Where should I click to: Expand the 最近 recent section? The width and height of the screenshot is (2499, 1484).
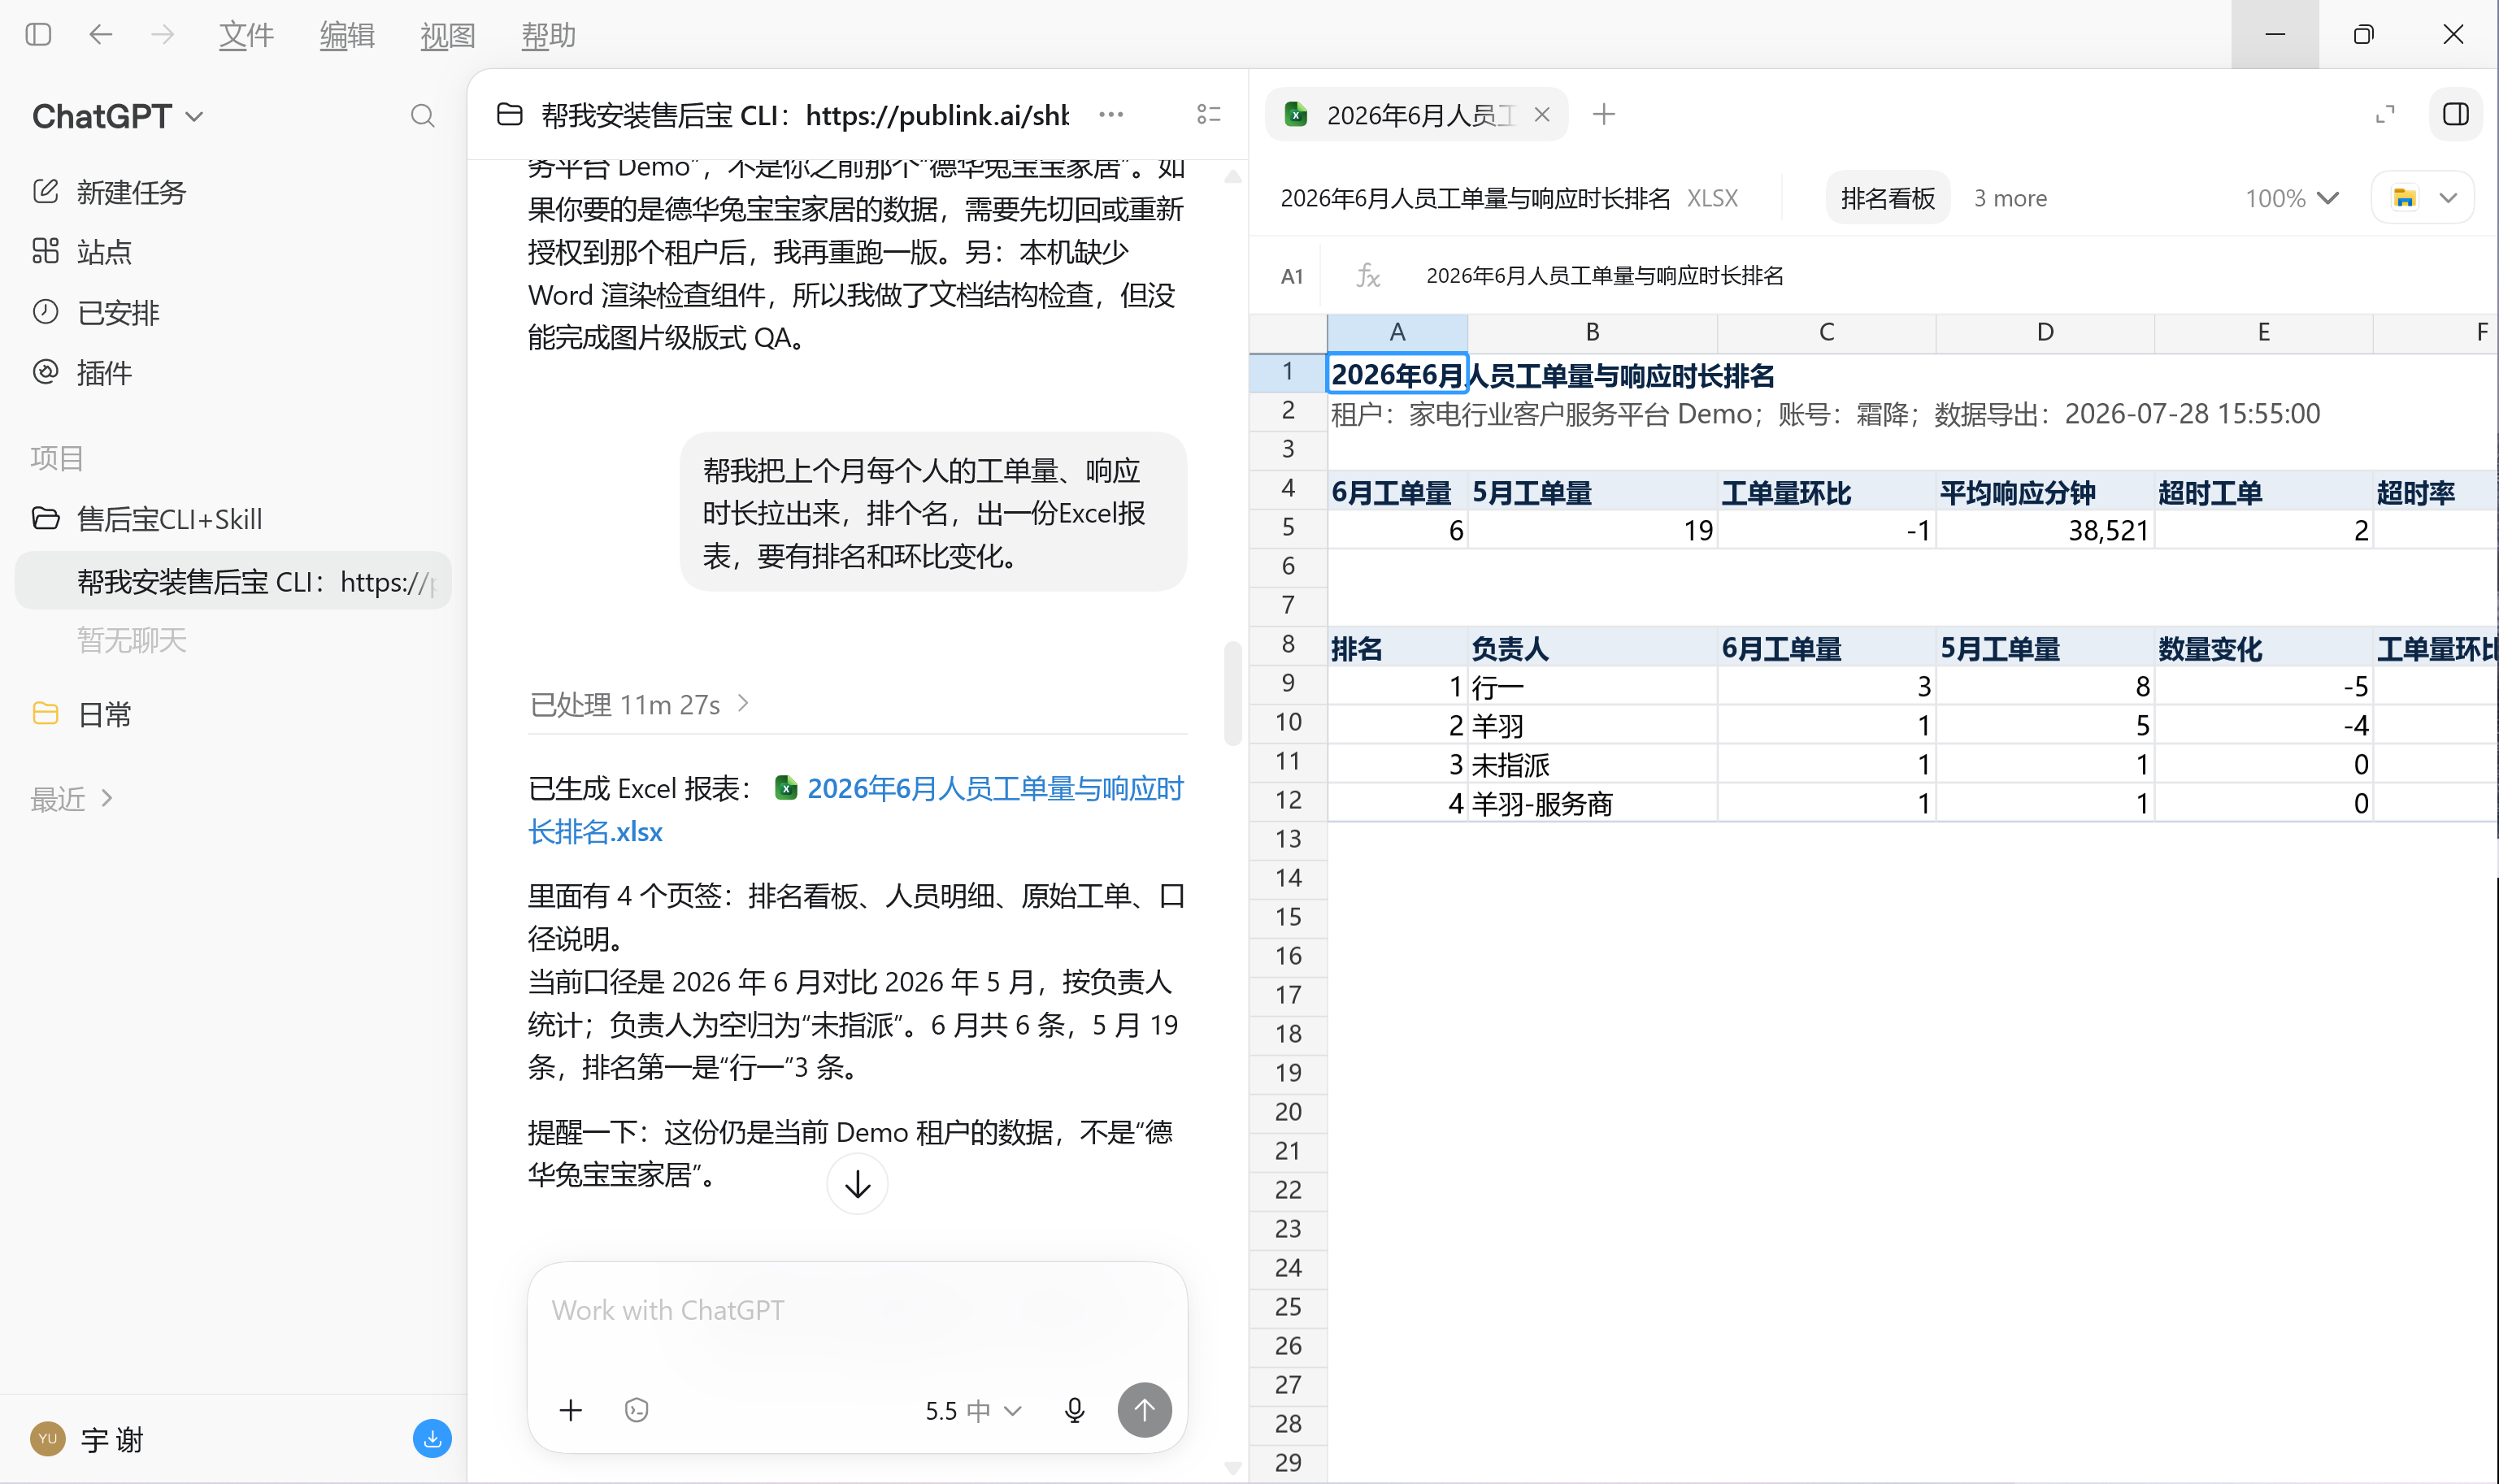click(72, 799)
